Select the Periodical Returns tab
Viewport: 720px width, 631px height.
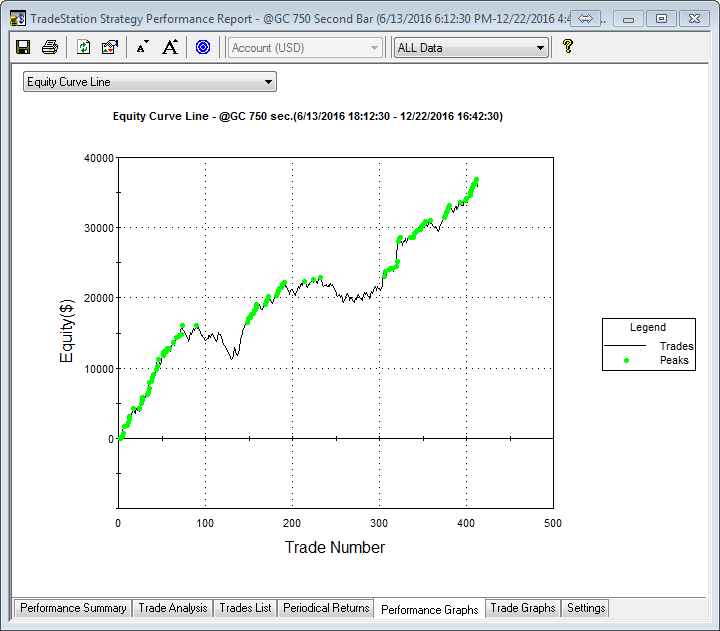[x=326, y=608]
